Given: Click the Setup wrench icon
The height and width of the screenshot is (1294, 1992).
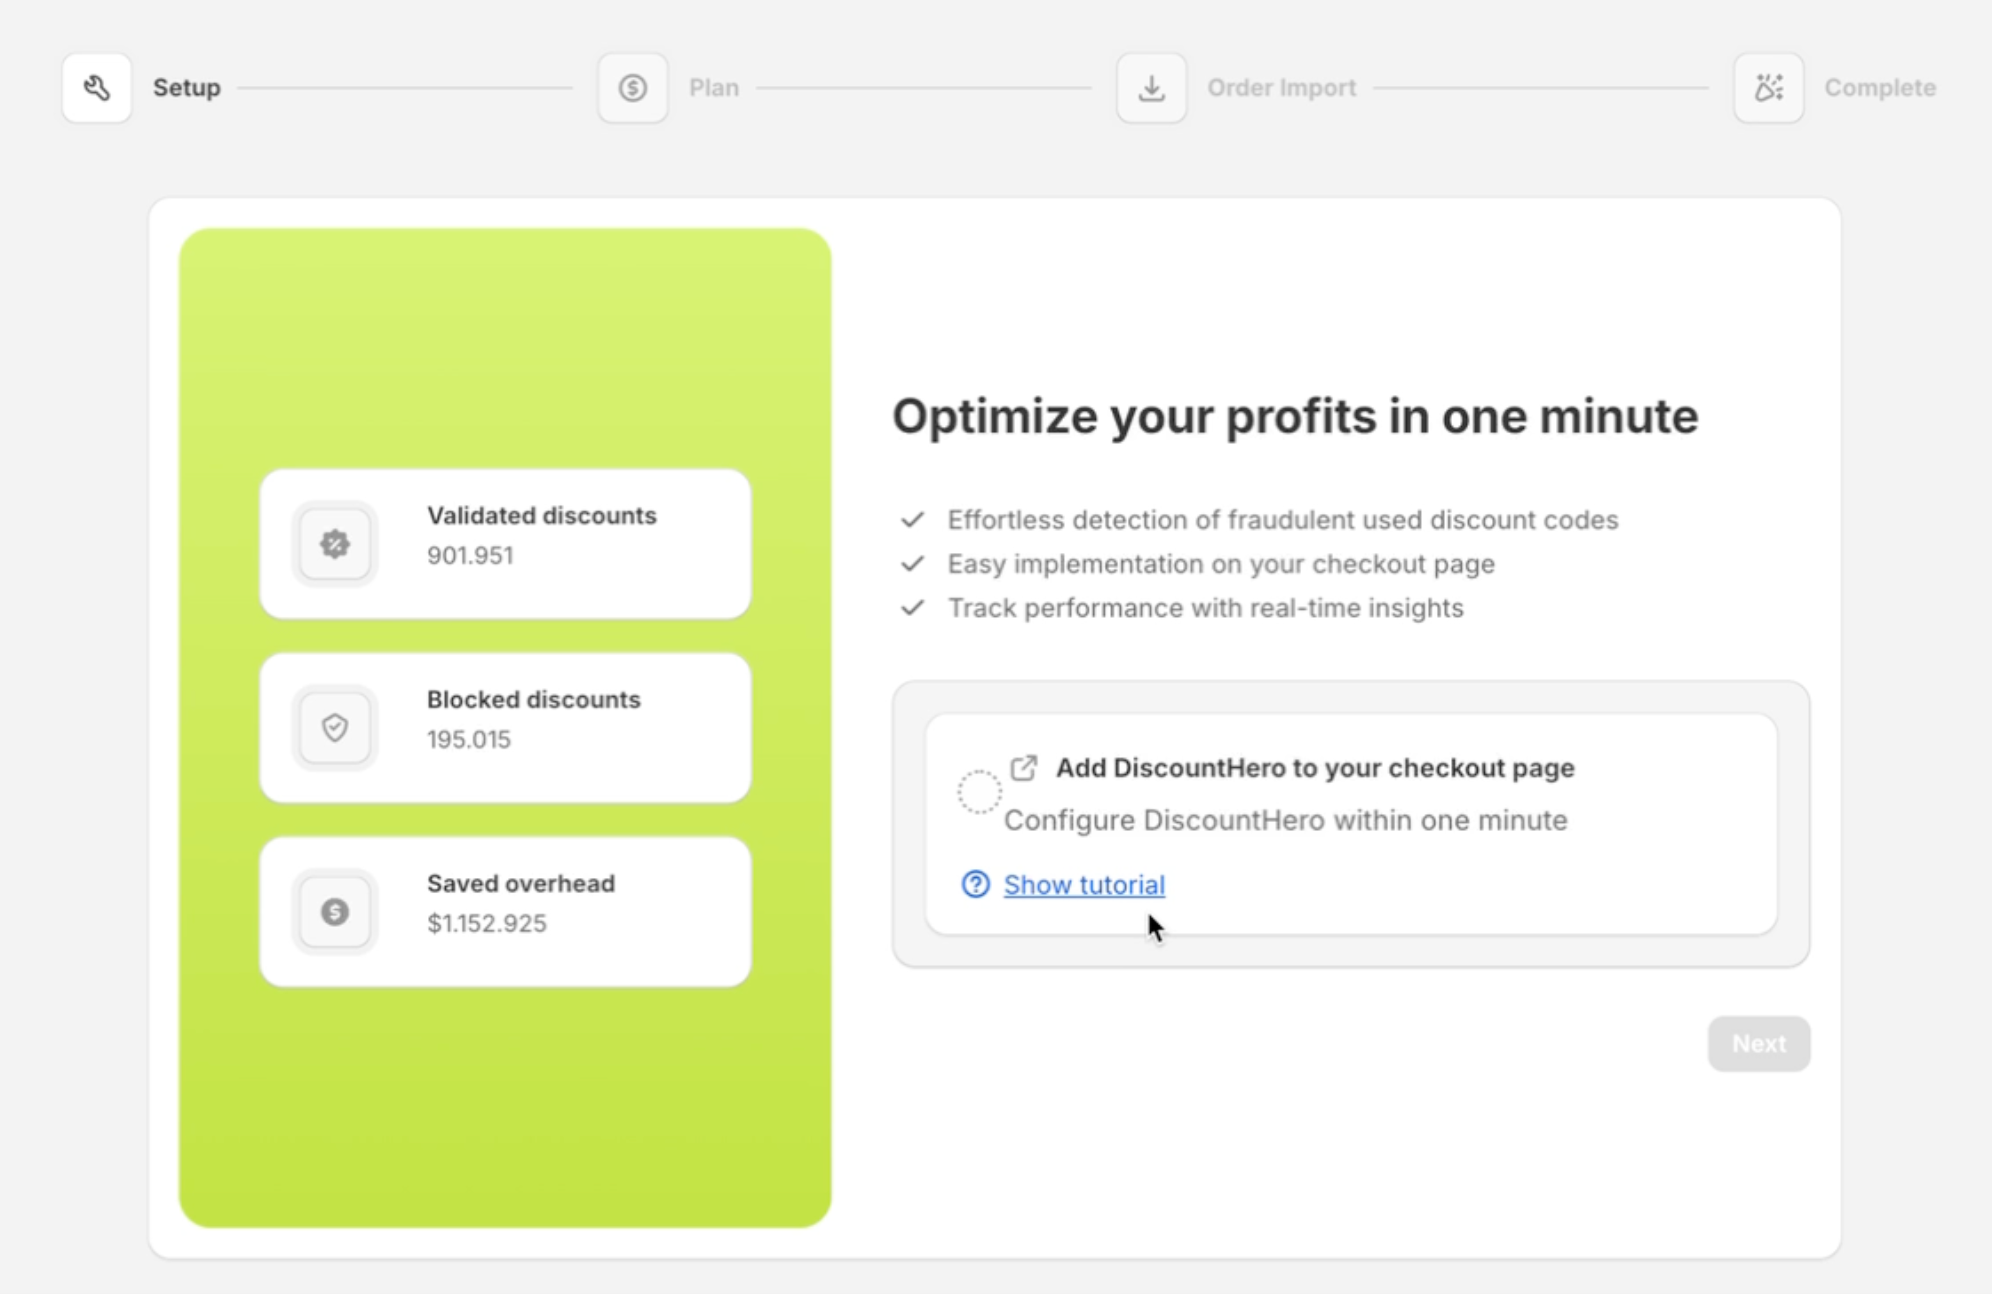Looking at the screenshot, I should [x=97, y=88].
